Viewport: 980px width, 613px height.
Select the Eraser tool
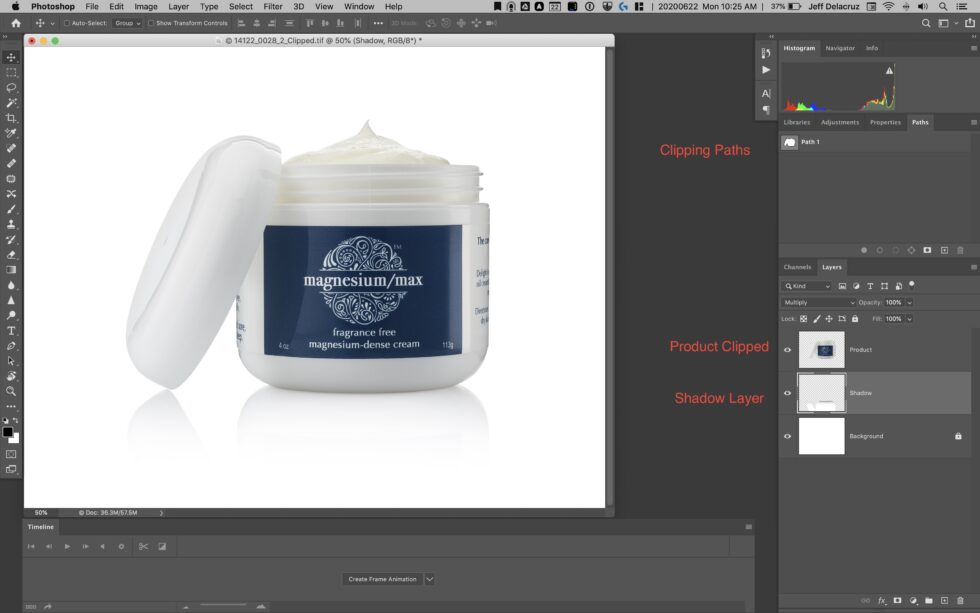11,255
